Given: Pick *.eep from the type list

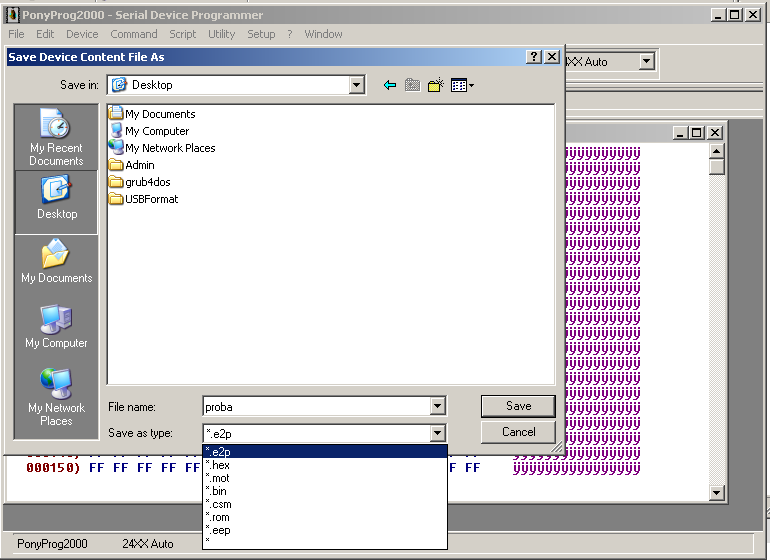Looking at the screenshot, I should (x=218, y=529).
